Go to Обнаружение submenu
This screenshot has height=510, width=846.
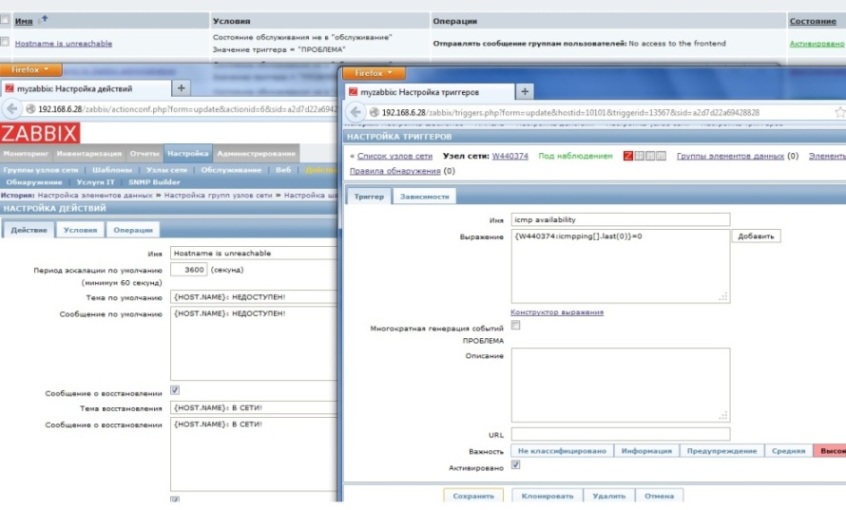coord(34,182)
